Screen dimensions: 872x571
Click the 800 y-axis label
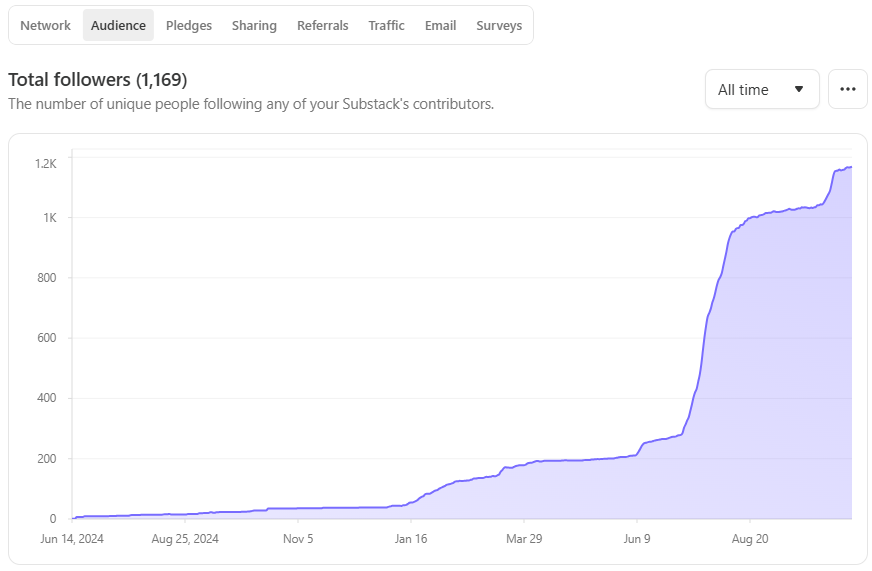tap(47, 278)
